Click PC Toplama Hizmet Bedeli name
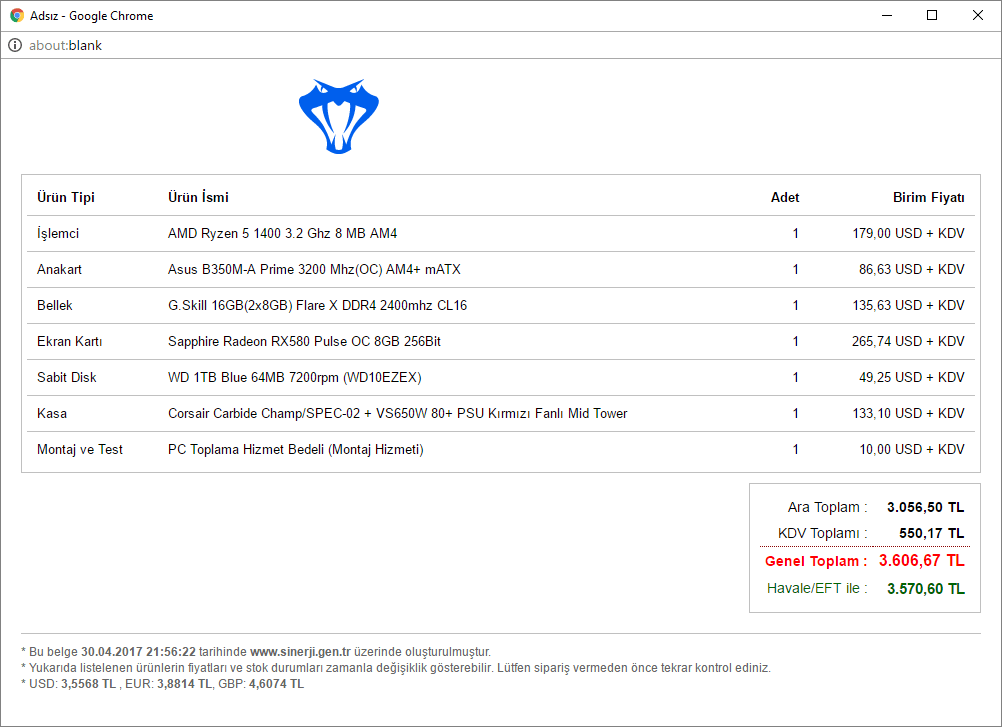Viewport: 1002px width, 727px height. (296, 449)
